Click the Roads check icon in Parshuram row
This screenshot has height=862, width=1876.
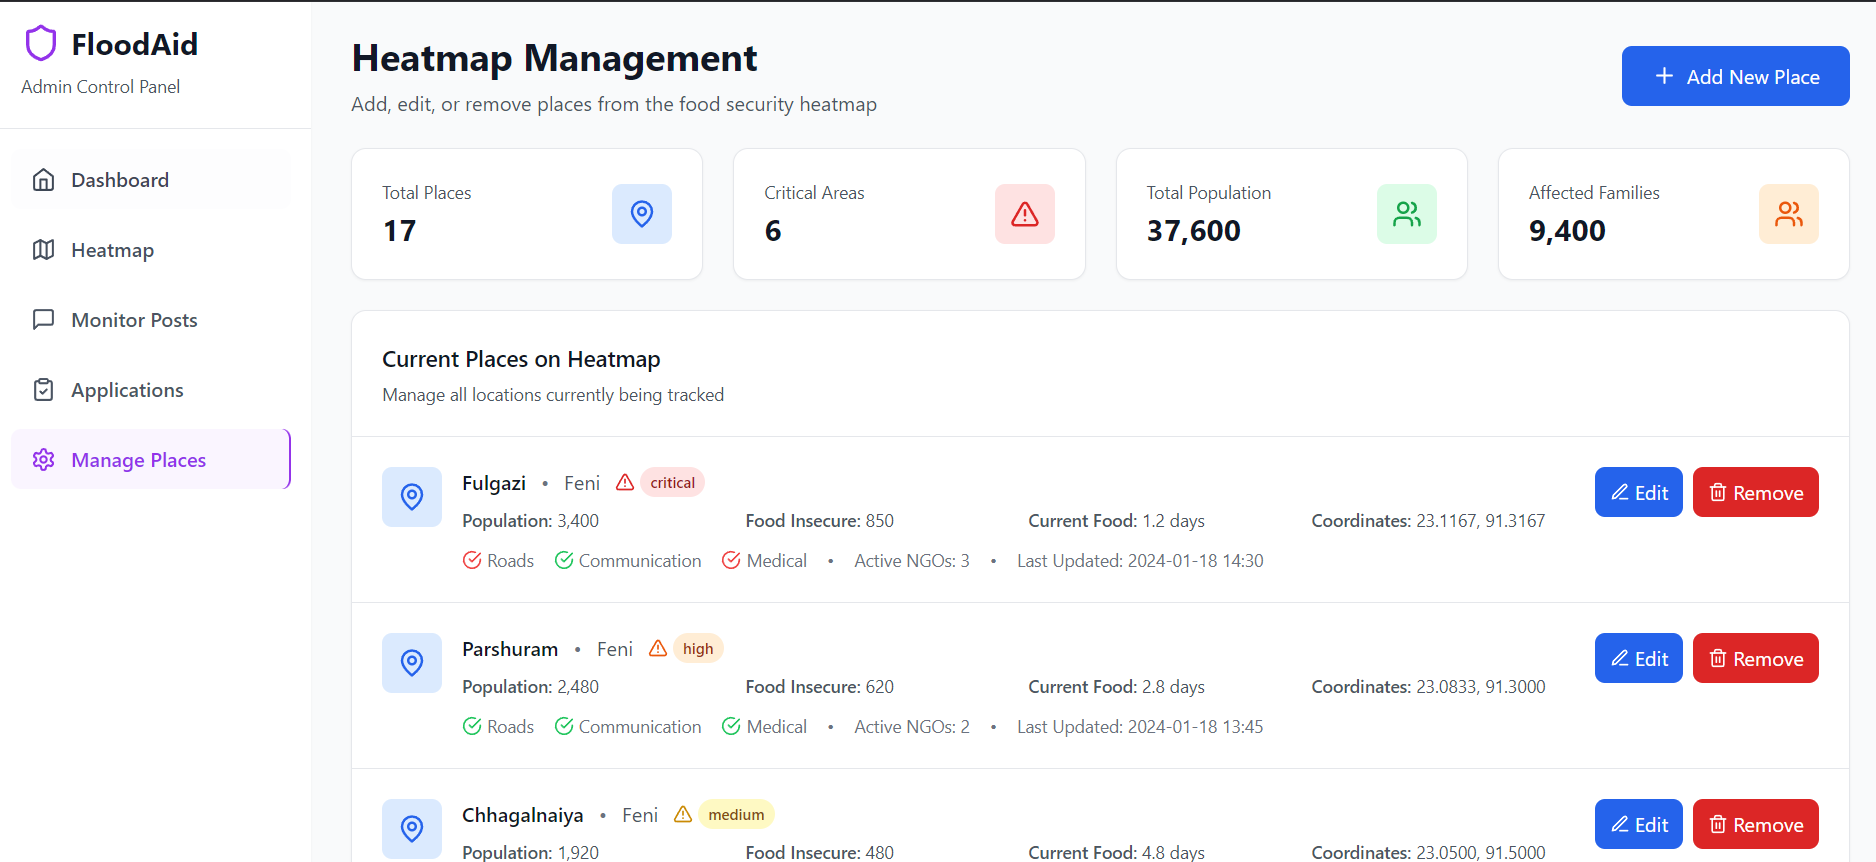pyautogui.click(x=472, y=727)
